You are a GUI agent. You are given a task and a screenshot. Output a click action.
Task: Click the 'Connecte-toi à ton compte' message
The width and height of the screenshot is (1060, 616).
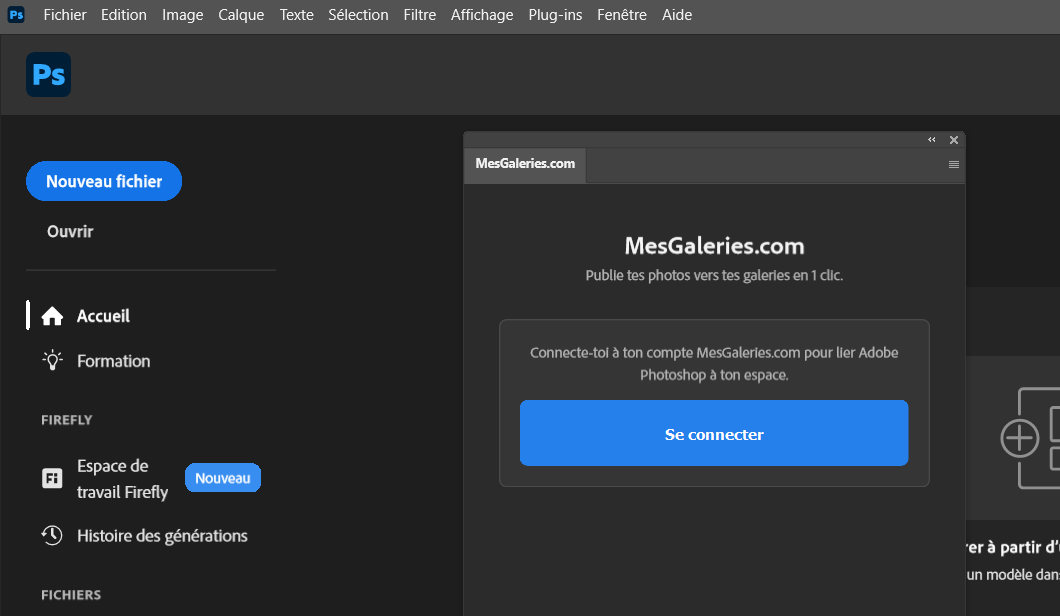pos(714,364)
